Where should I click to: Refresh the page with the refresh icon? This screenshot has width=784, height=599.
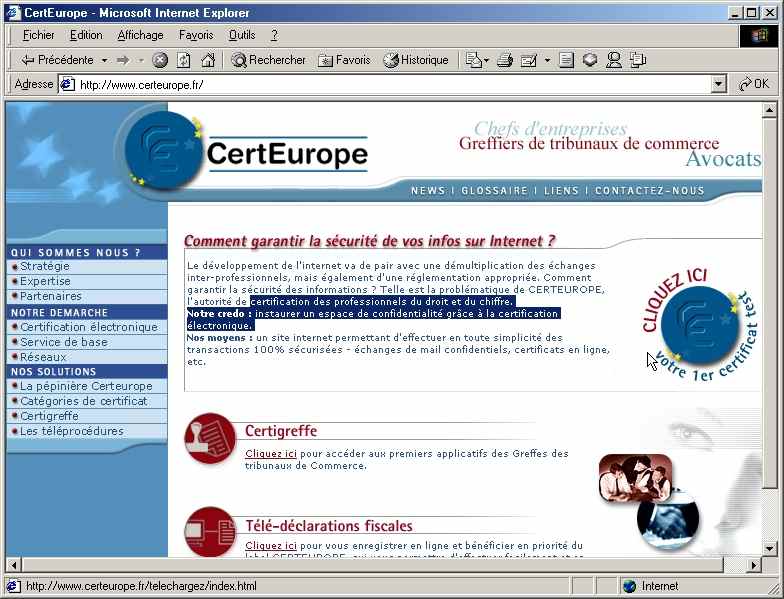click(184, 60)
